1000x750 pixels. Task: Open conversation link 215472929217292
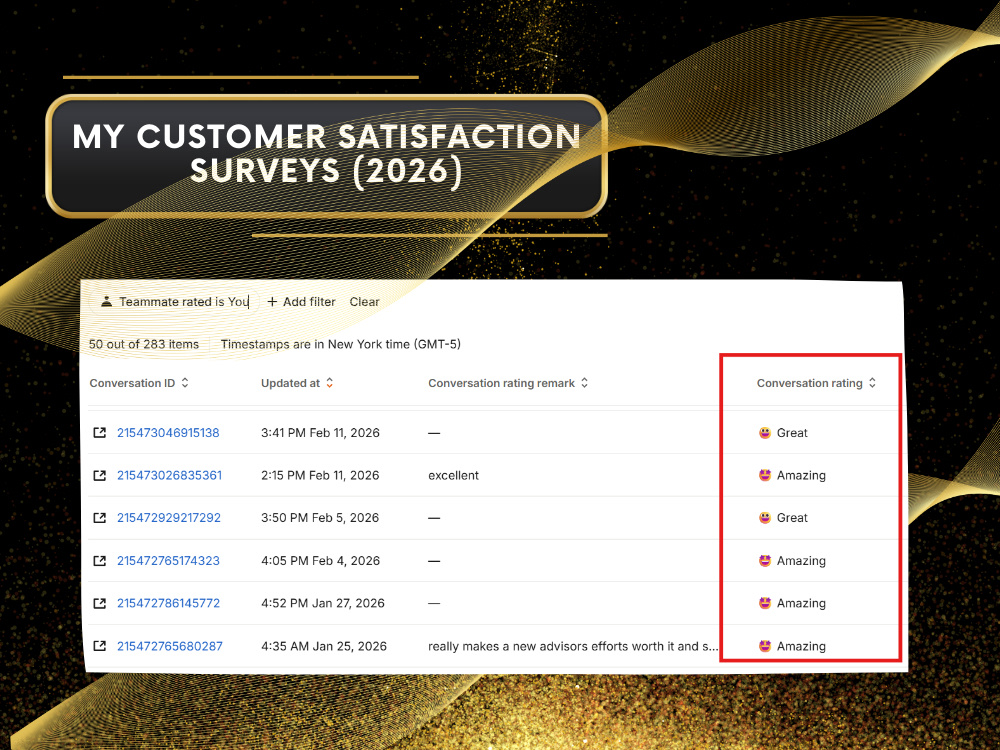coord(169,518)
